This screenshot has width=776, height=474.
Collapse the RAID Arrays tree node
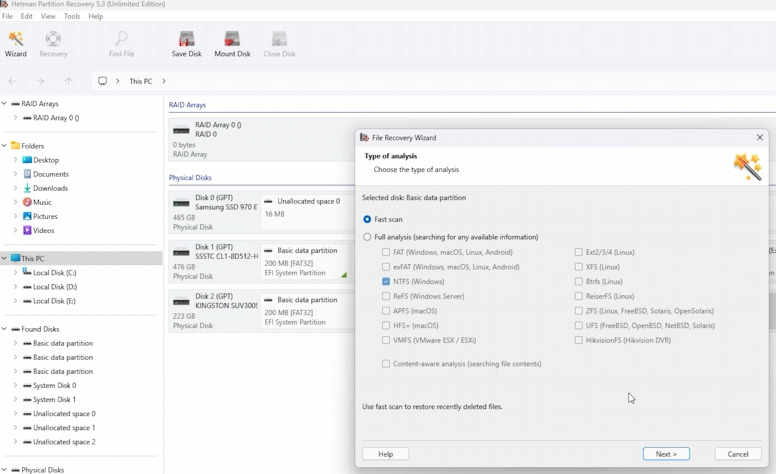[x=4, y=103]
